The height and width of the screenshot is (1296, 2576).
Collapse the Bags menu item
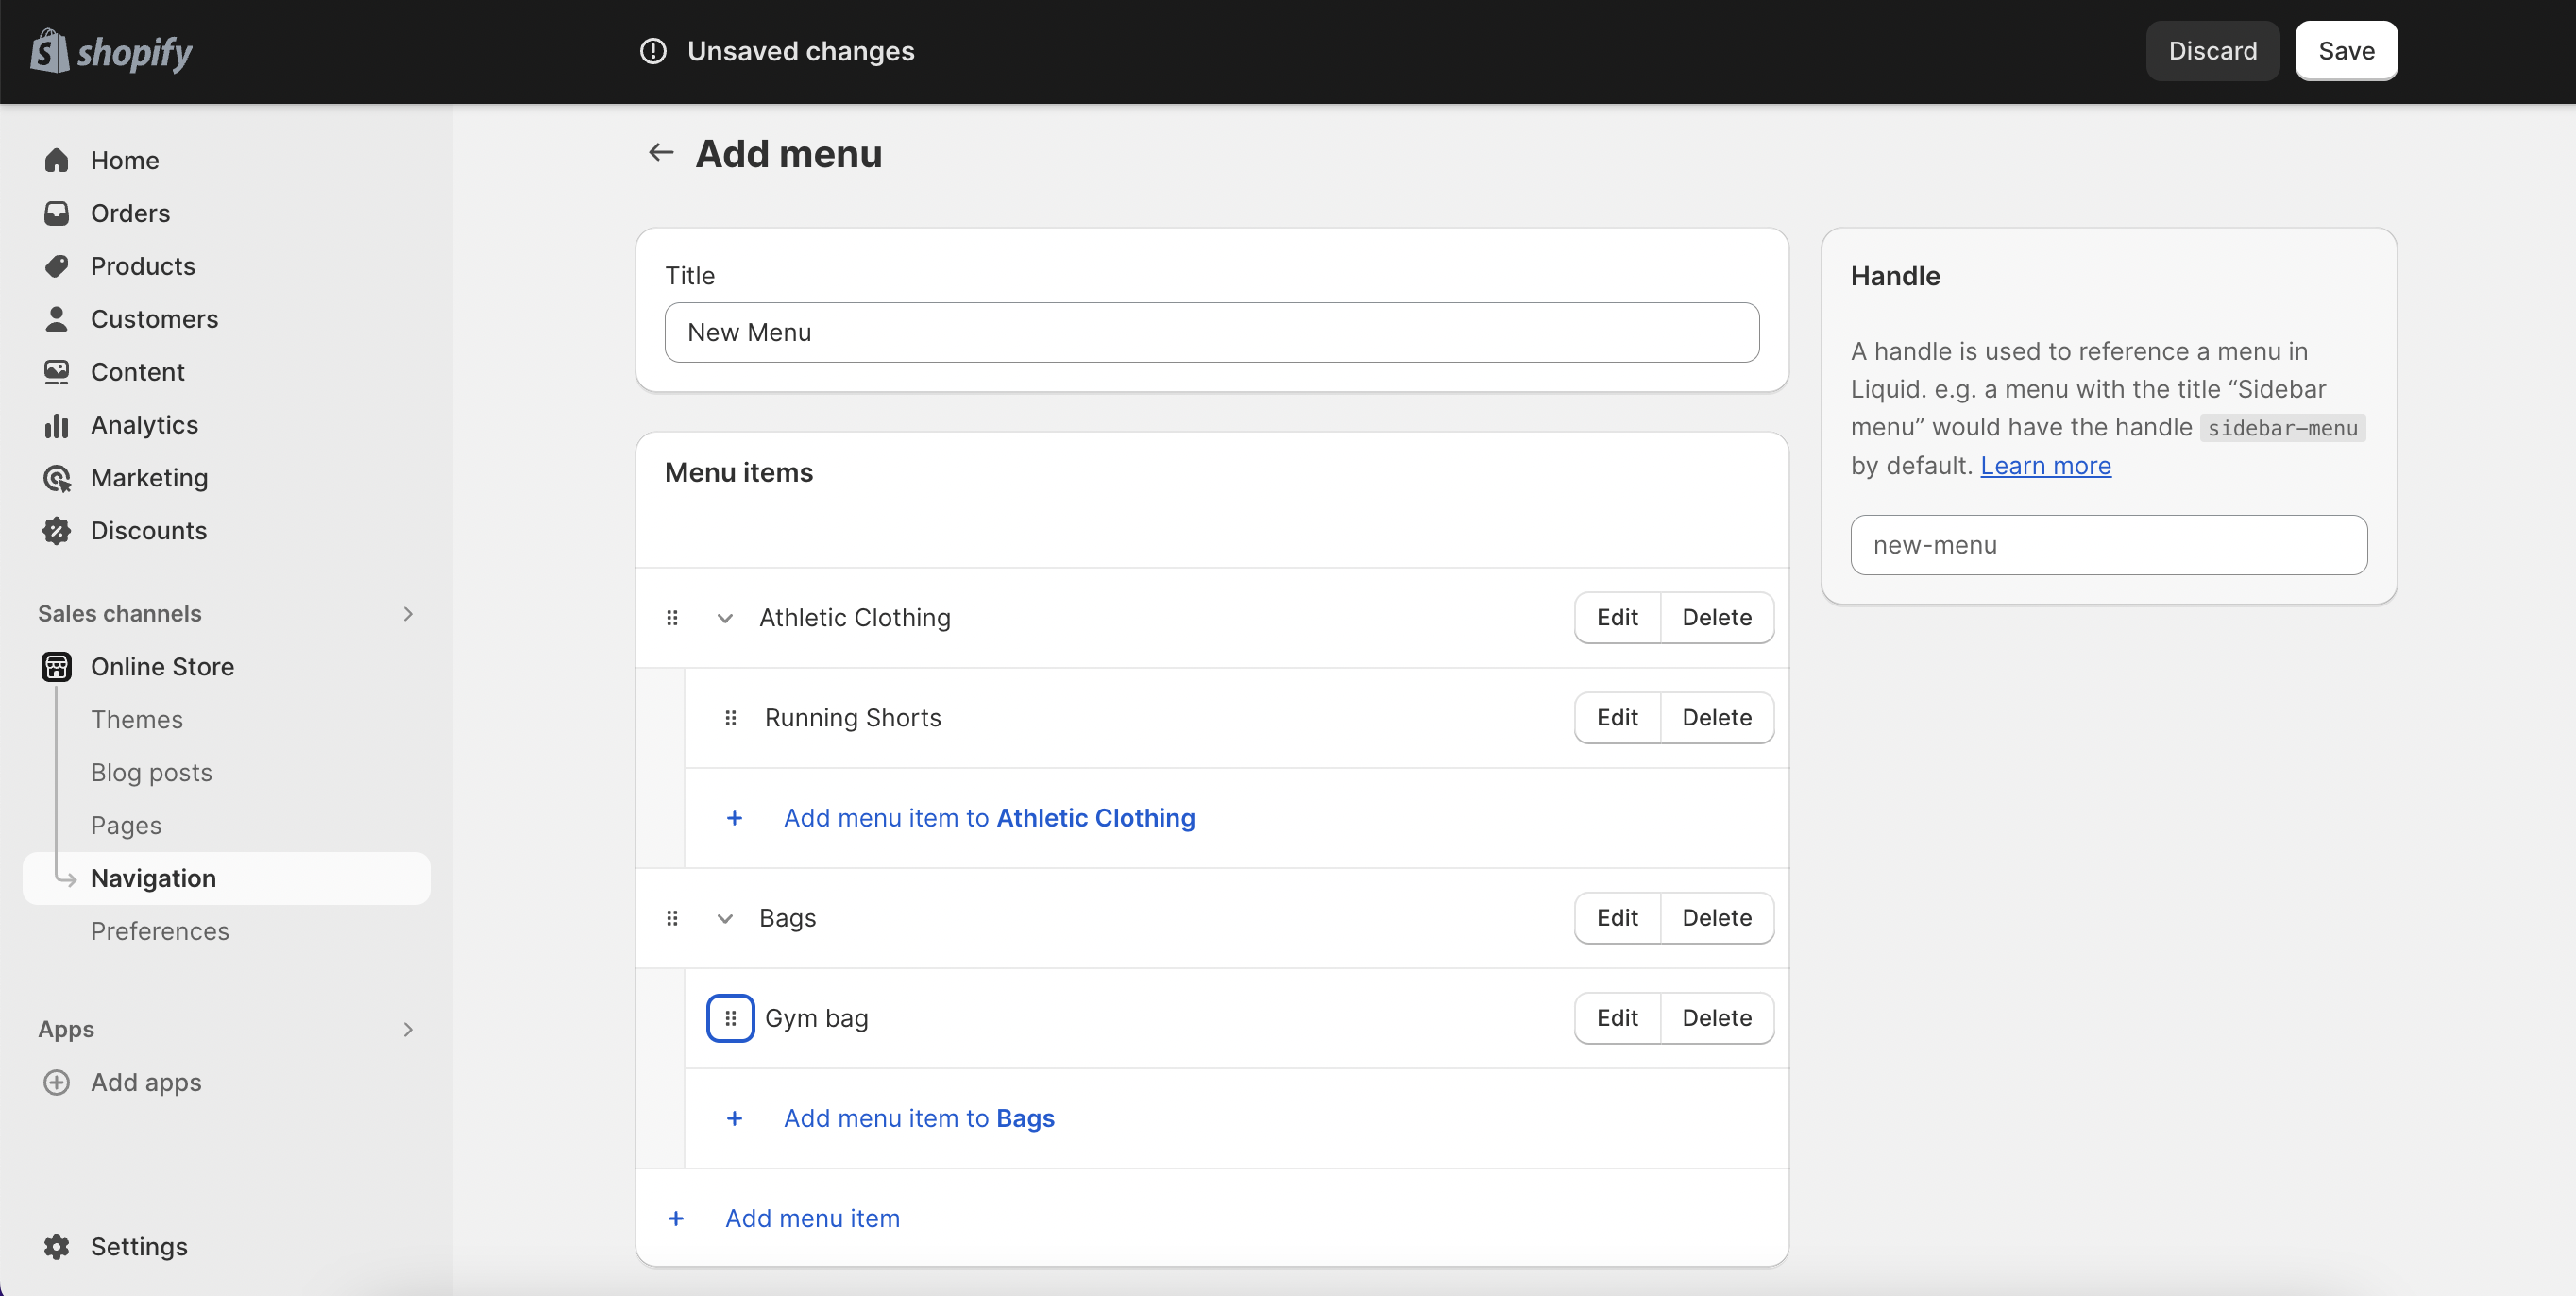(x=724, y=918)
